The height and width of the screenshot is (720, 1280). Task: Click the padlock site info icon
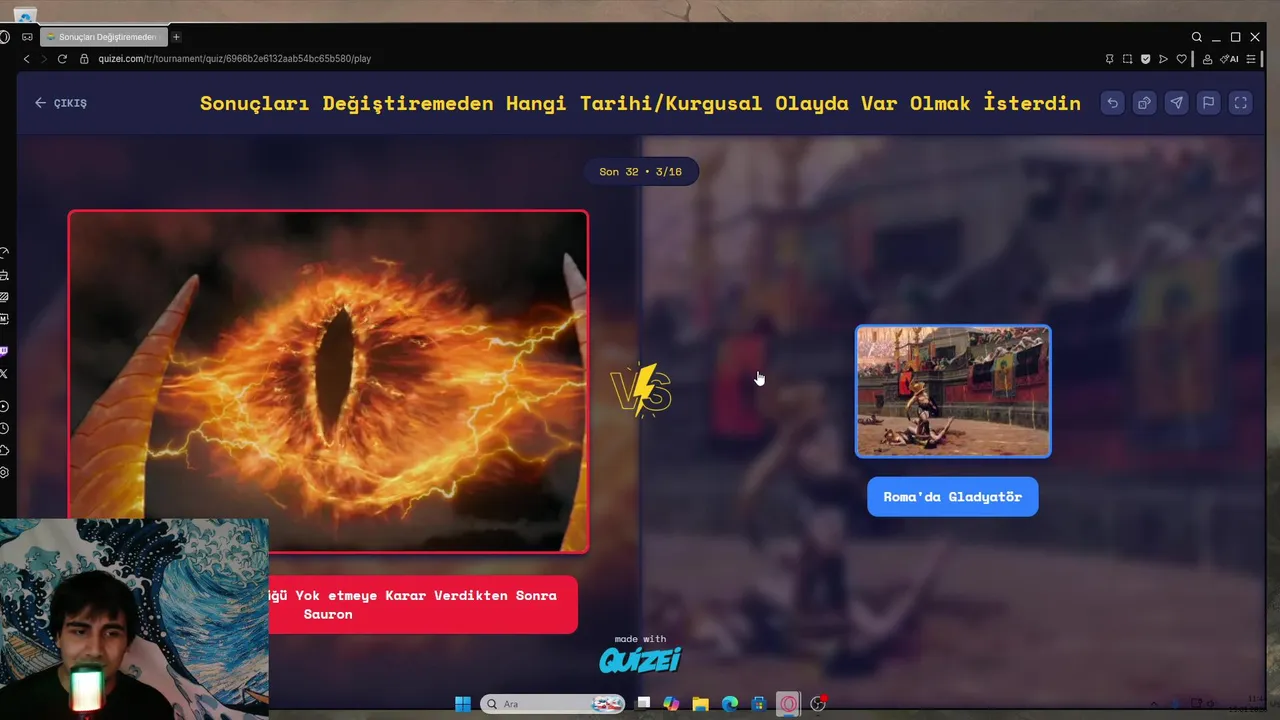[x=86, y=59]
